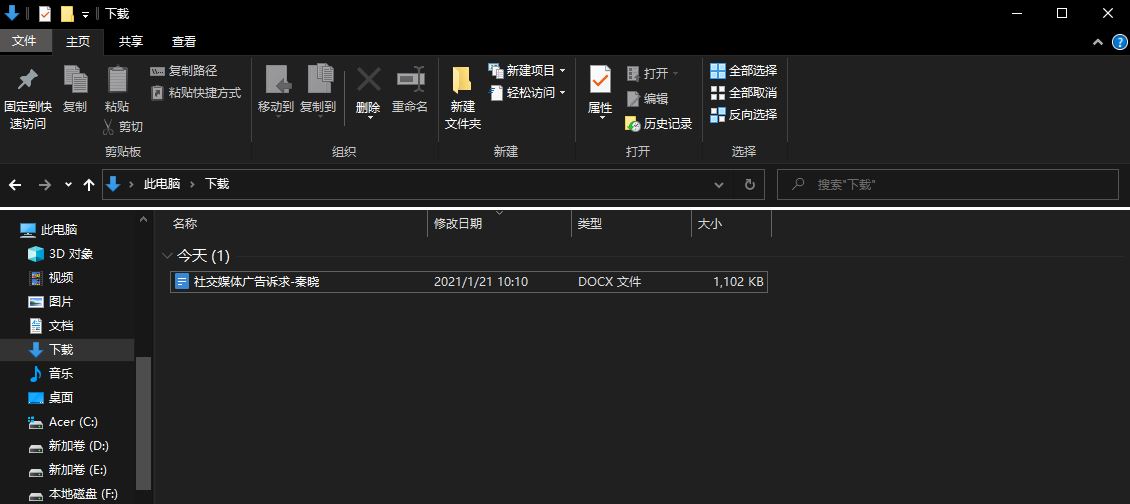Collapse the ribbon with the chevron
This screenshot has width=1130, height=504.
point(1098,42)
